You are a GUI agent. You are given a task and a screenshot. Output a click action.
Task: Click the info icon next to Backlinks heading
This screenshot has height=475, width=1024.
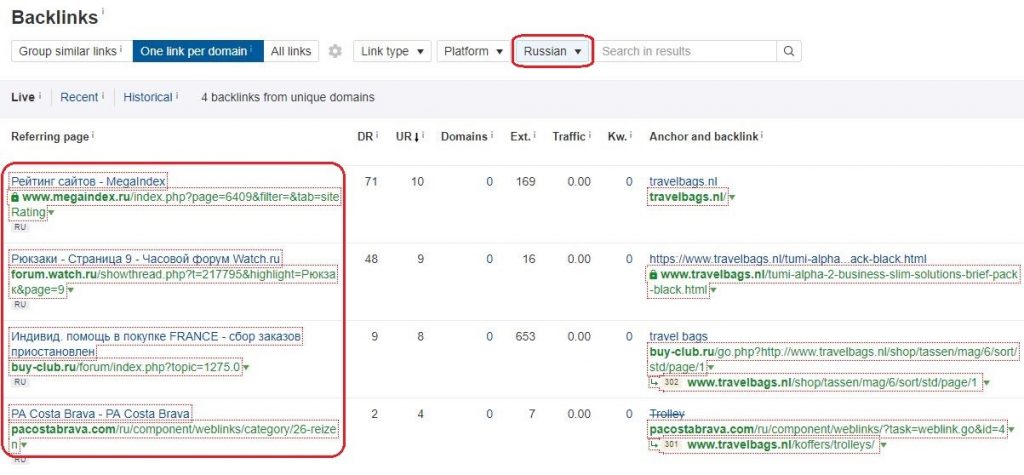(104, 13)
